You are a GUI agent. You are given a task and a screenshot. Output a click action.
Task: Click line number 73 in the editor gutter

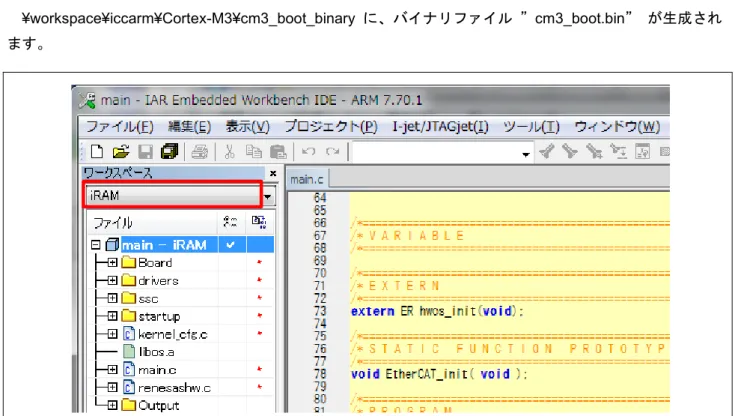pyautogui.click(x=320, y=311)
